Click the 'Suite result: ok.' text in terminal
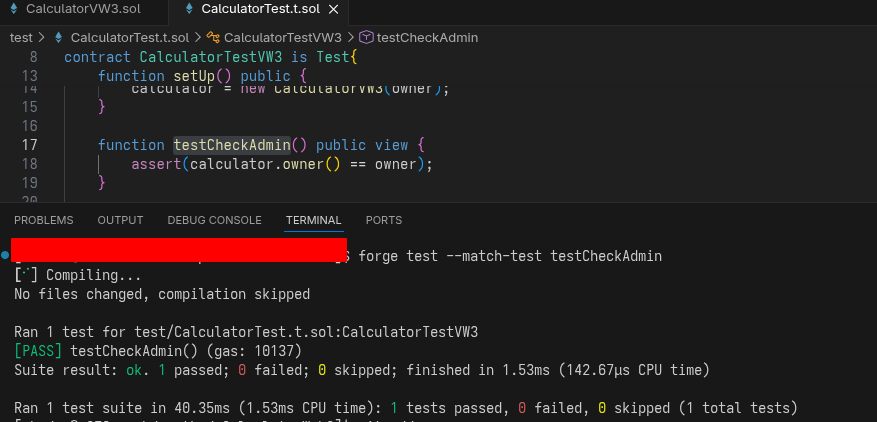This screenshot has height=422, width=877. tap(82, 371)
